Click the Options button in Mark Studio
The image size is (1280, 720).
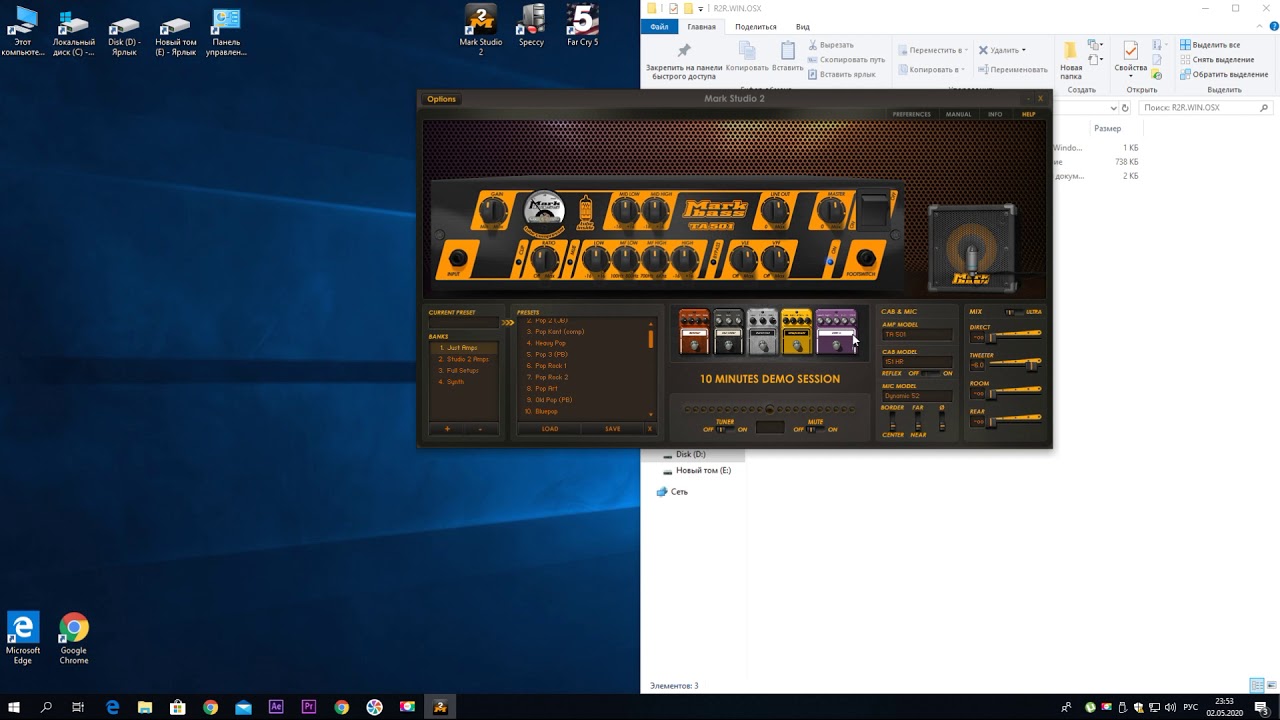[441, 99]
